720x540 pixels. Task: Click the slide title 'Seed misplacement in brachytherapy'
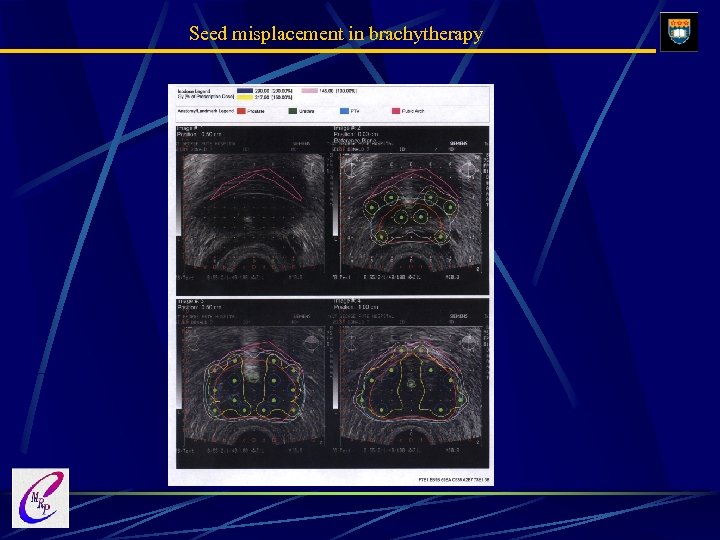(x=336, y=34)
